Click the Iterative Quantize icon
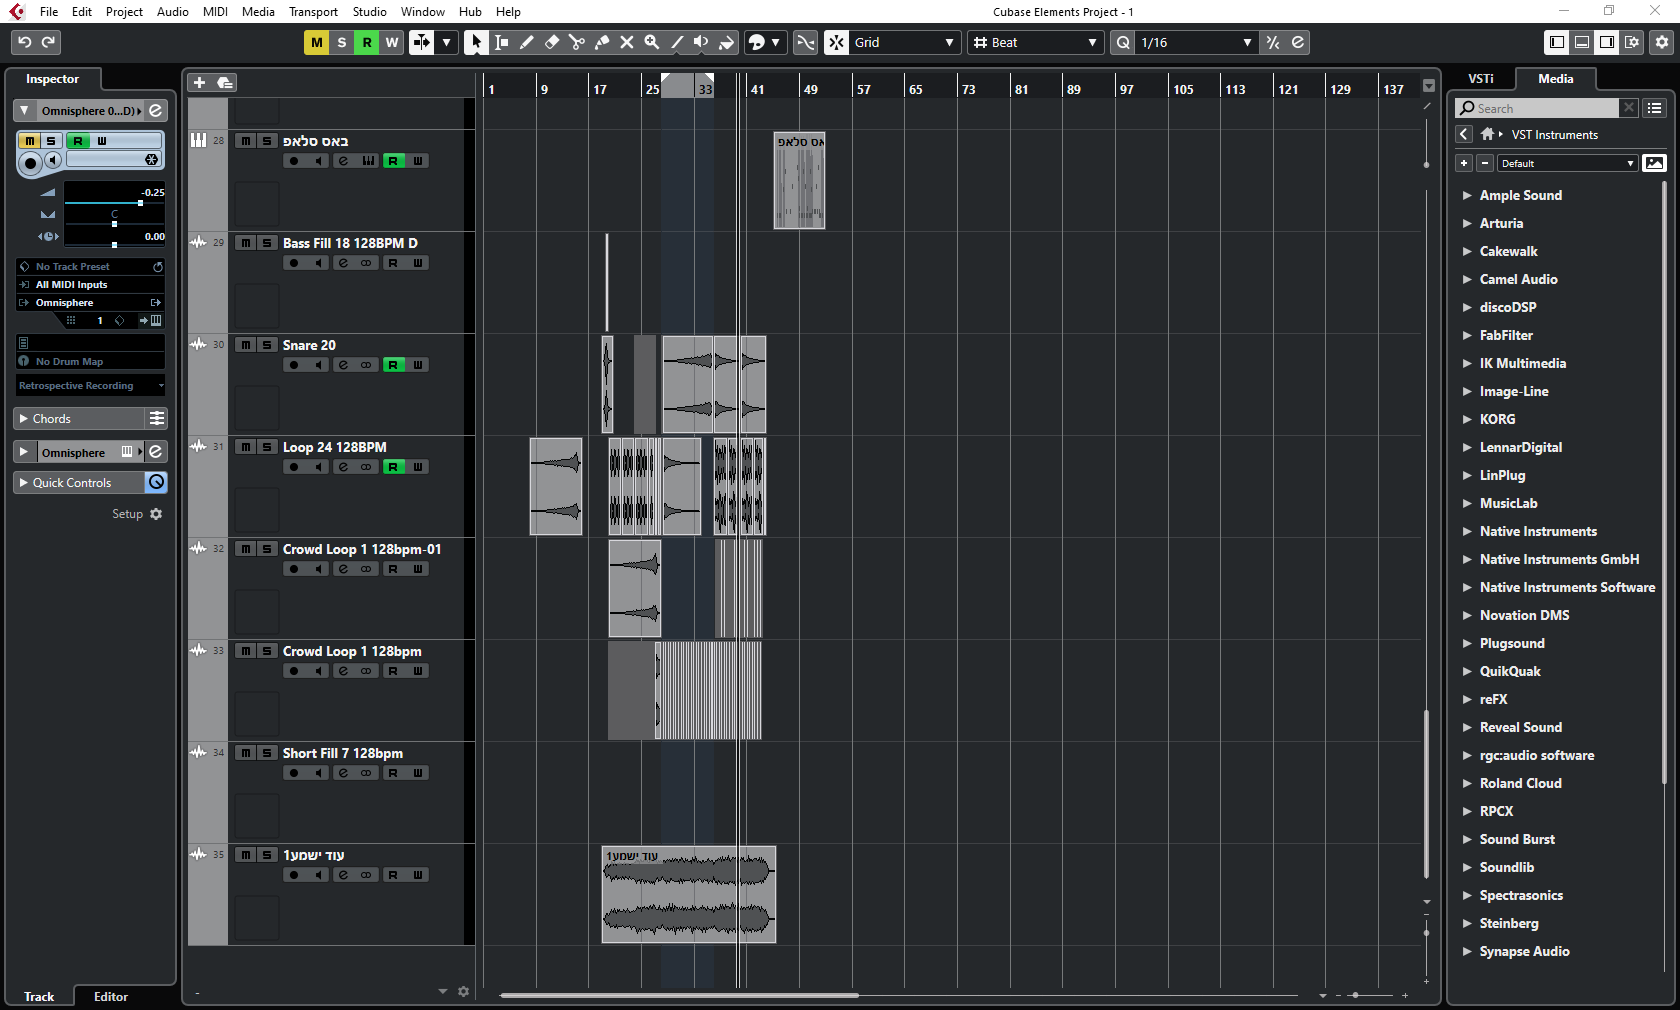Screen dimensions: 1680x1010 [1273, 42]
